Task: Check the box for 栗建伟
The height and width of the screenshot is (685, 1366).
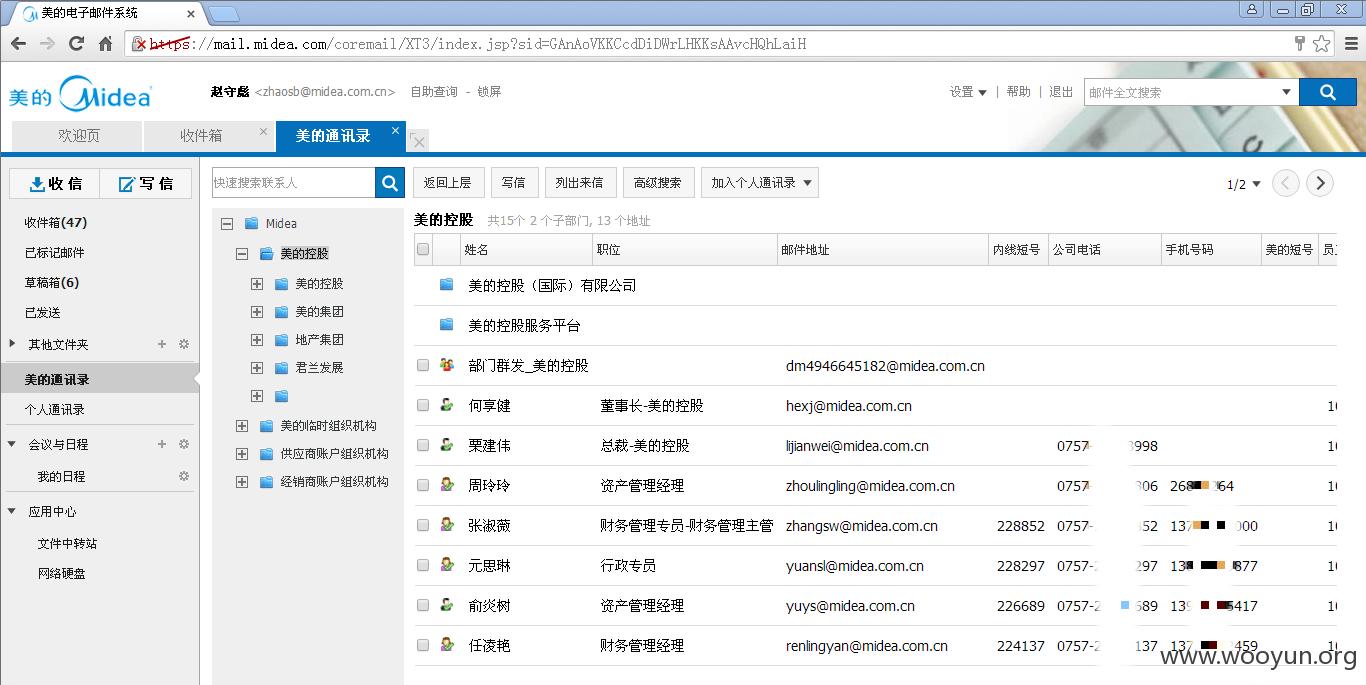Action: [423, 445]
